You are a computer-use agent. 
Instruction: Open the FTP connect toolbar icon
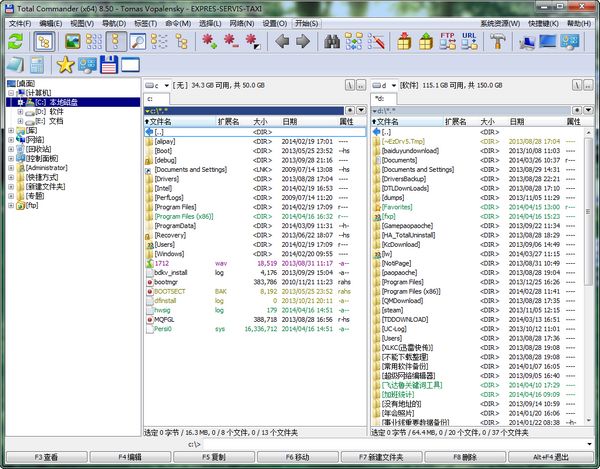[x=447, y=41]
